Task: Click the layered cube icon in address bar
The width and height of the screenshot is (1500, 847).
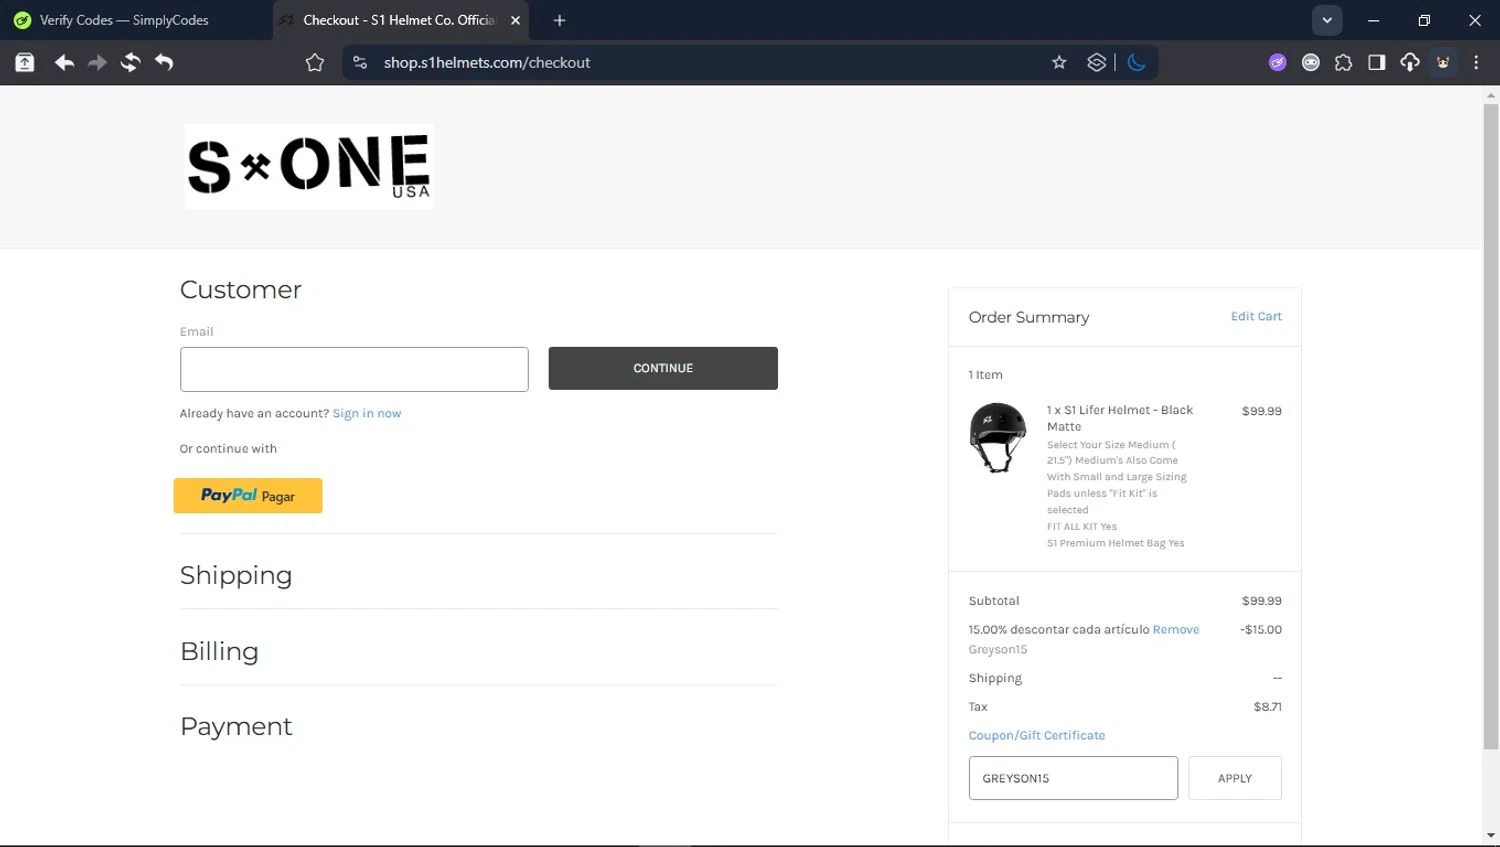Action: click(x=1097, y=62)
